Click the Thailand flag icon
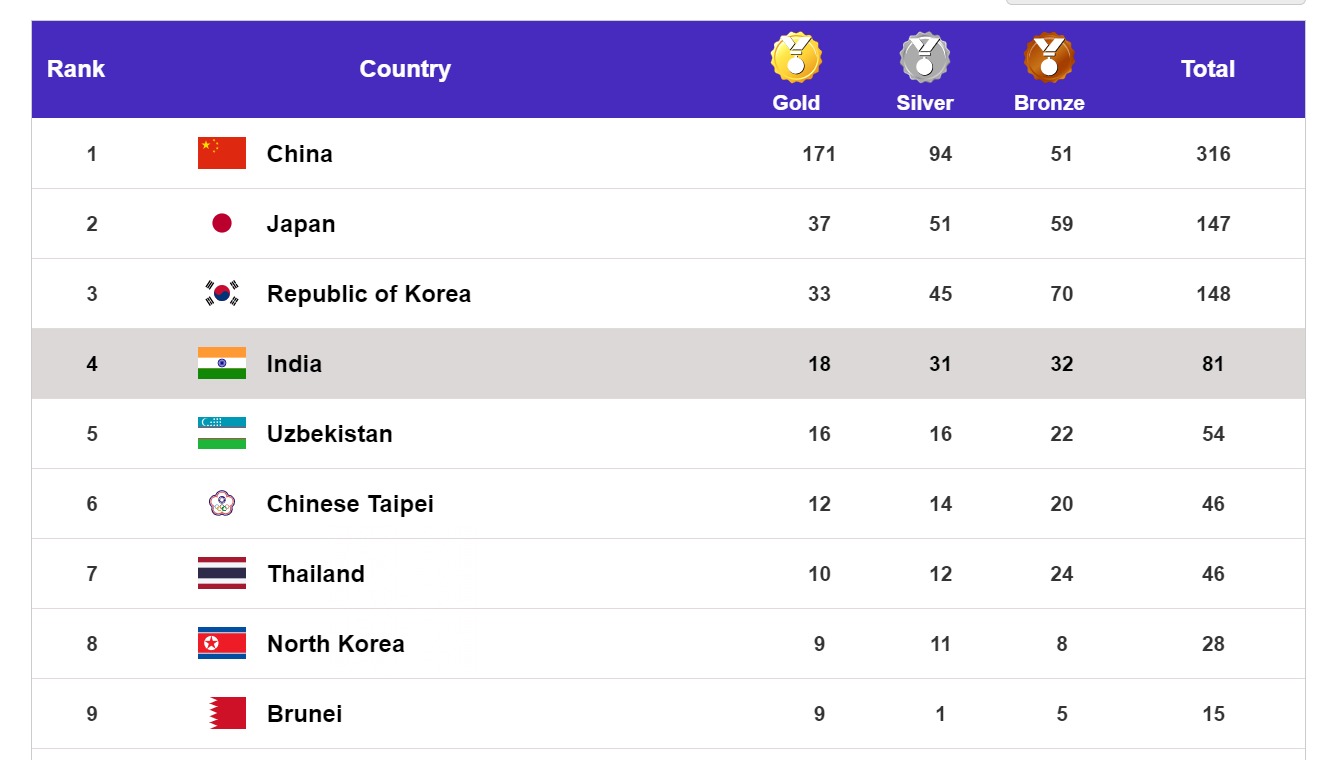Screen dimensions: 1320x760 (222, 573)
